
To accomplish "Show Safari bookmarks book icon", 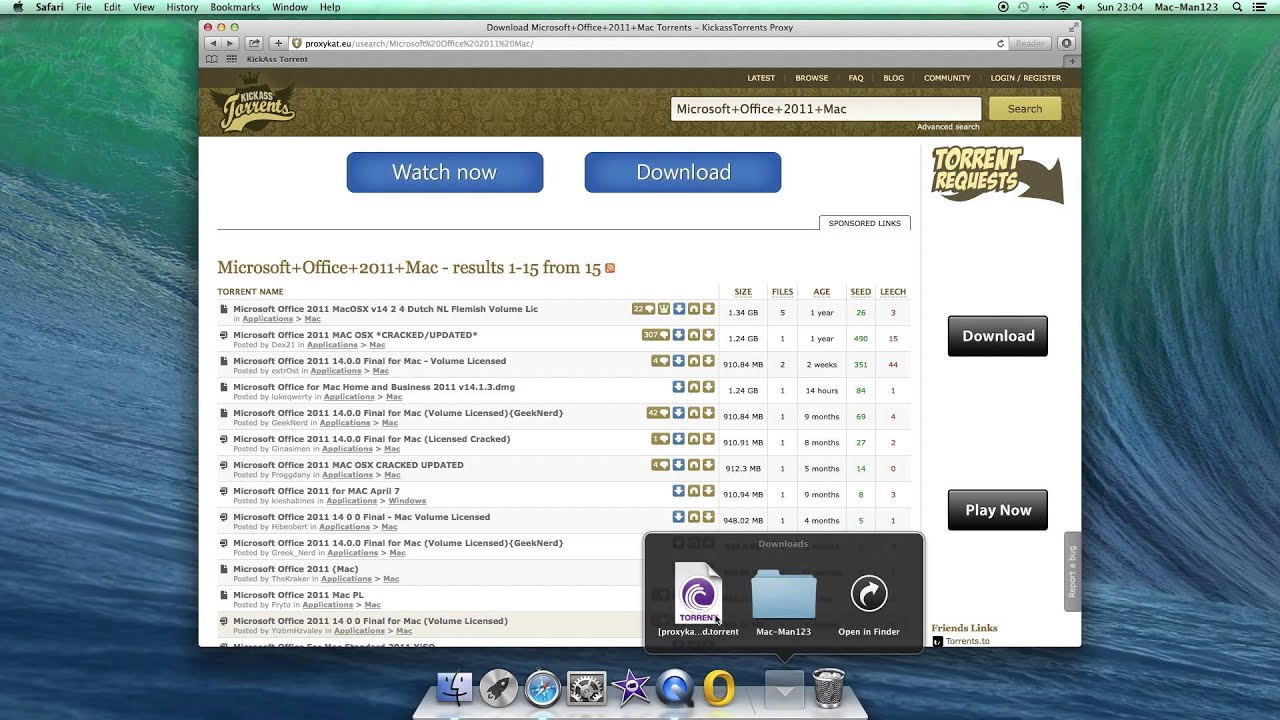I will (213, 59).
